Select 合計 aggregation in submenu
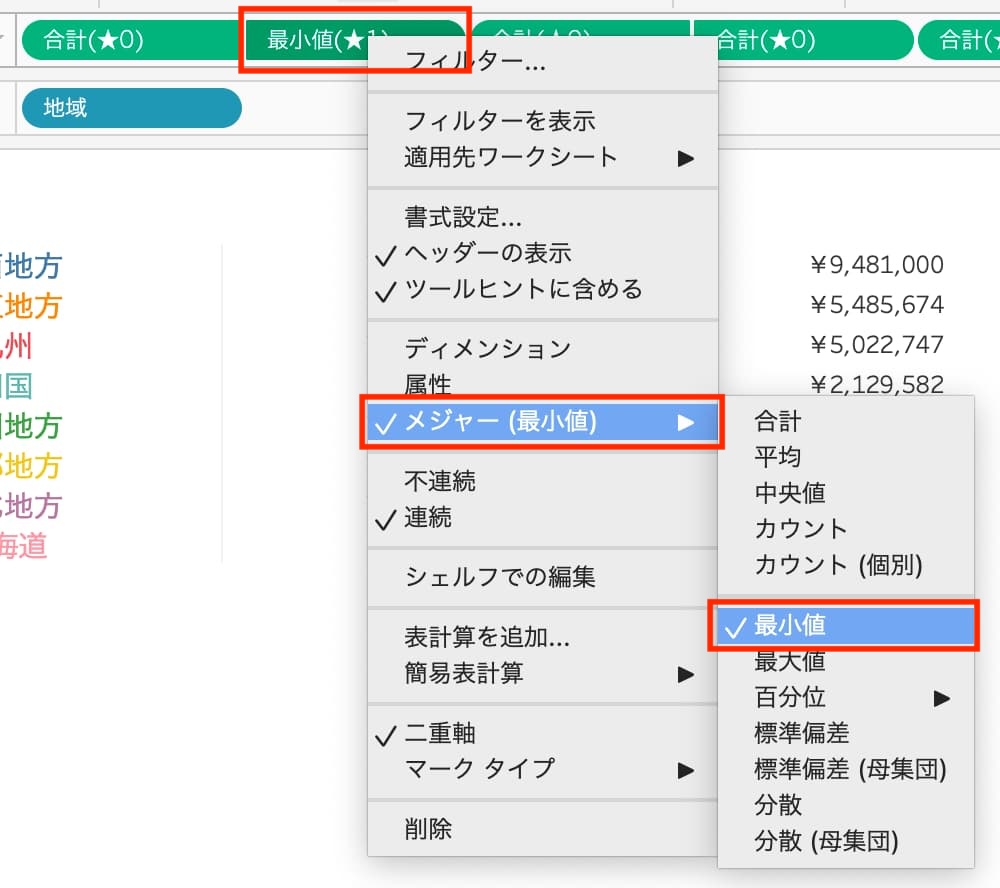 click(778, 421)
